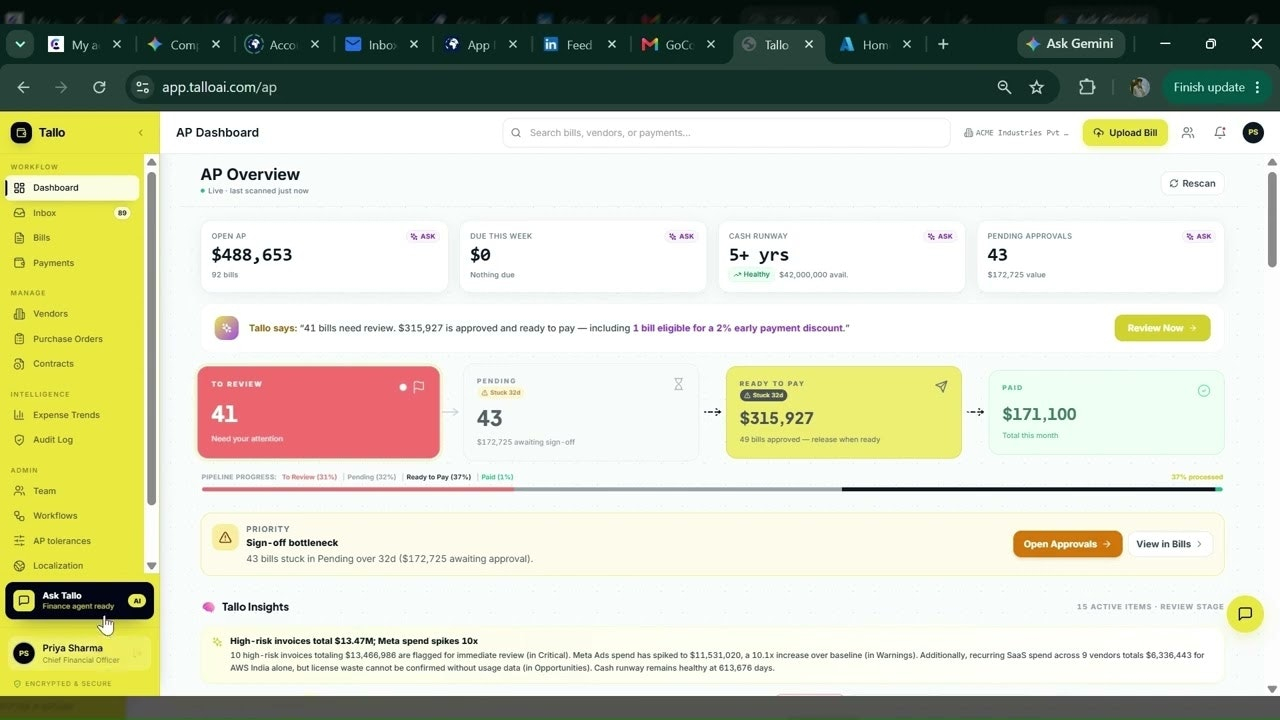Click the PS avatar in header
Viewport: 1280px width, 720px height.
pos(1253,133)
